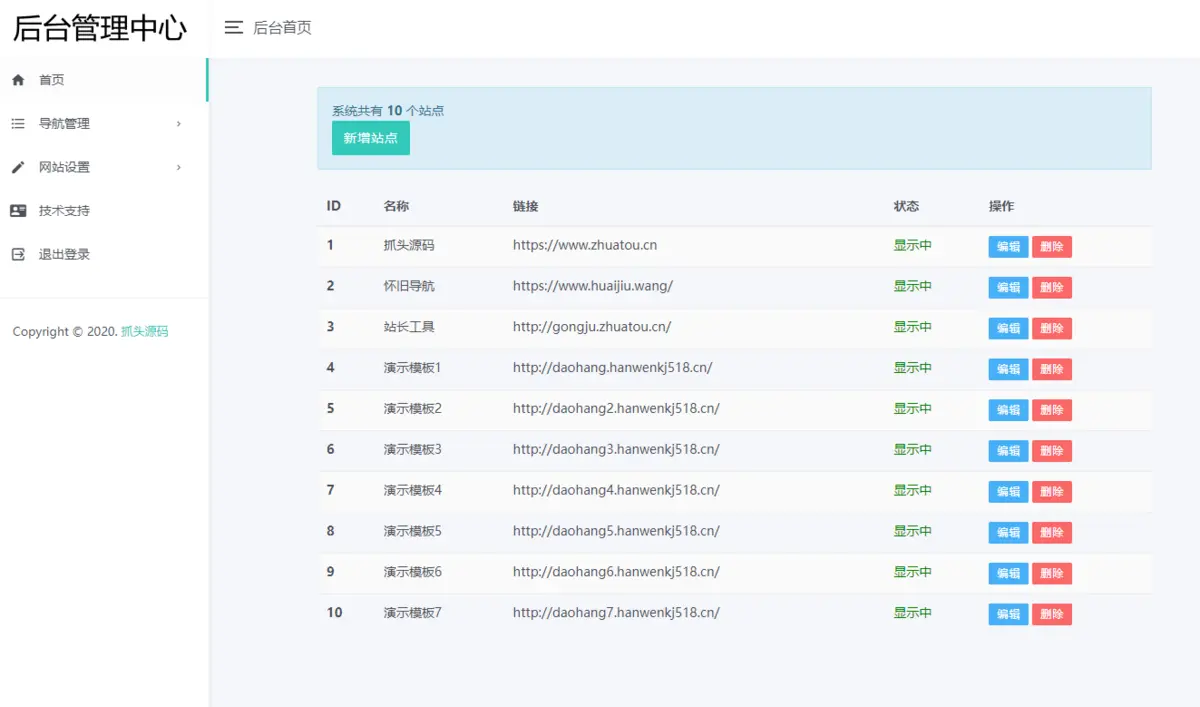Delete the 怀旧导航 site entry
Viewport: 1200px width, 707px height.
pyautogui.click(x=1051, y=288)
